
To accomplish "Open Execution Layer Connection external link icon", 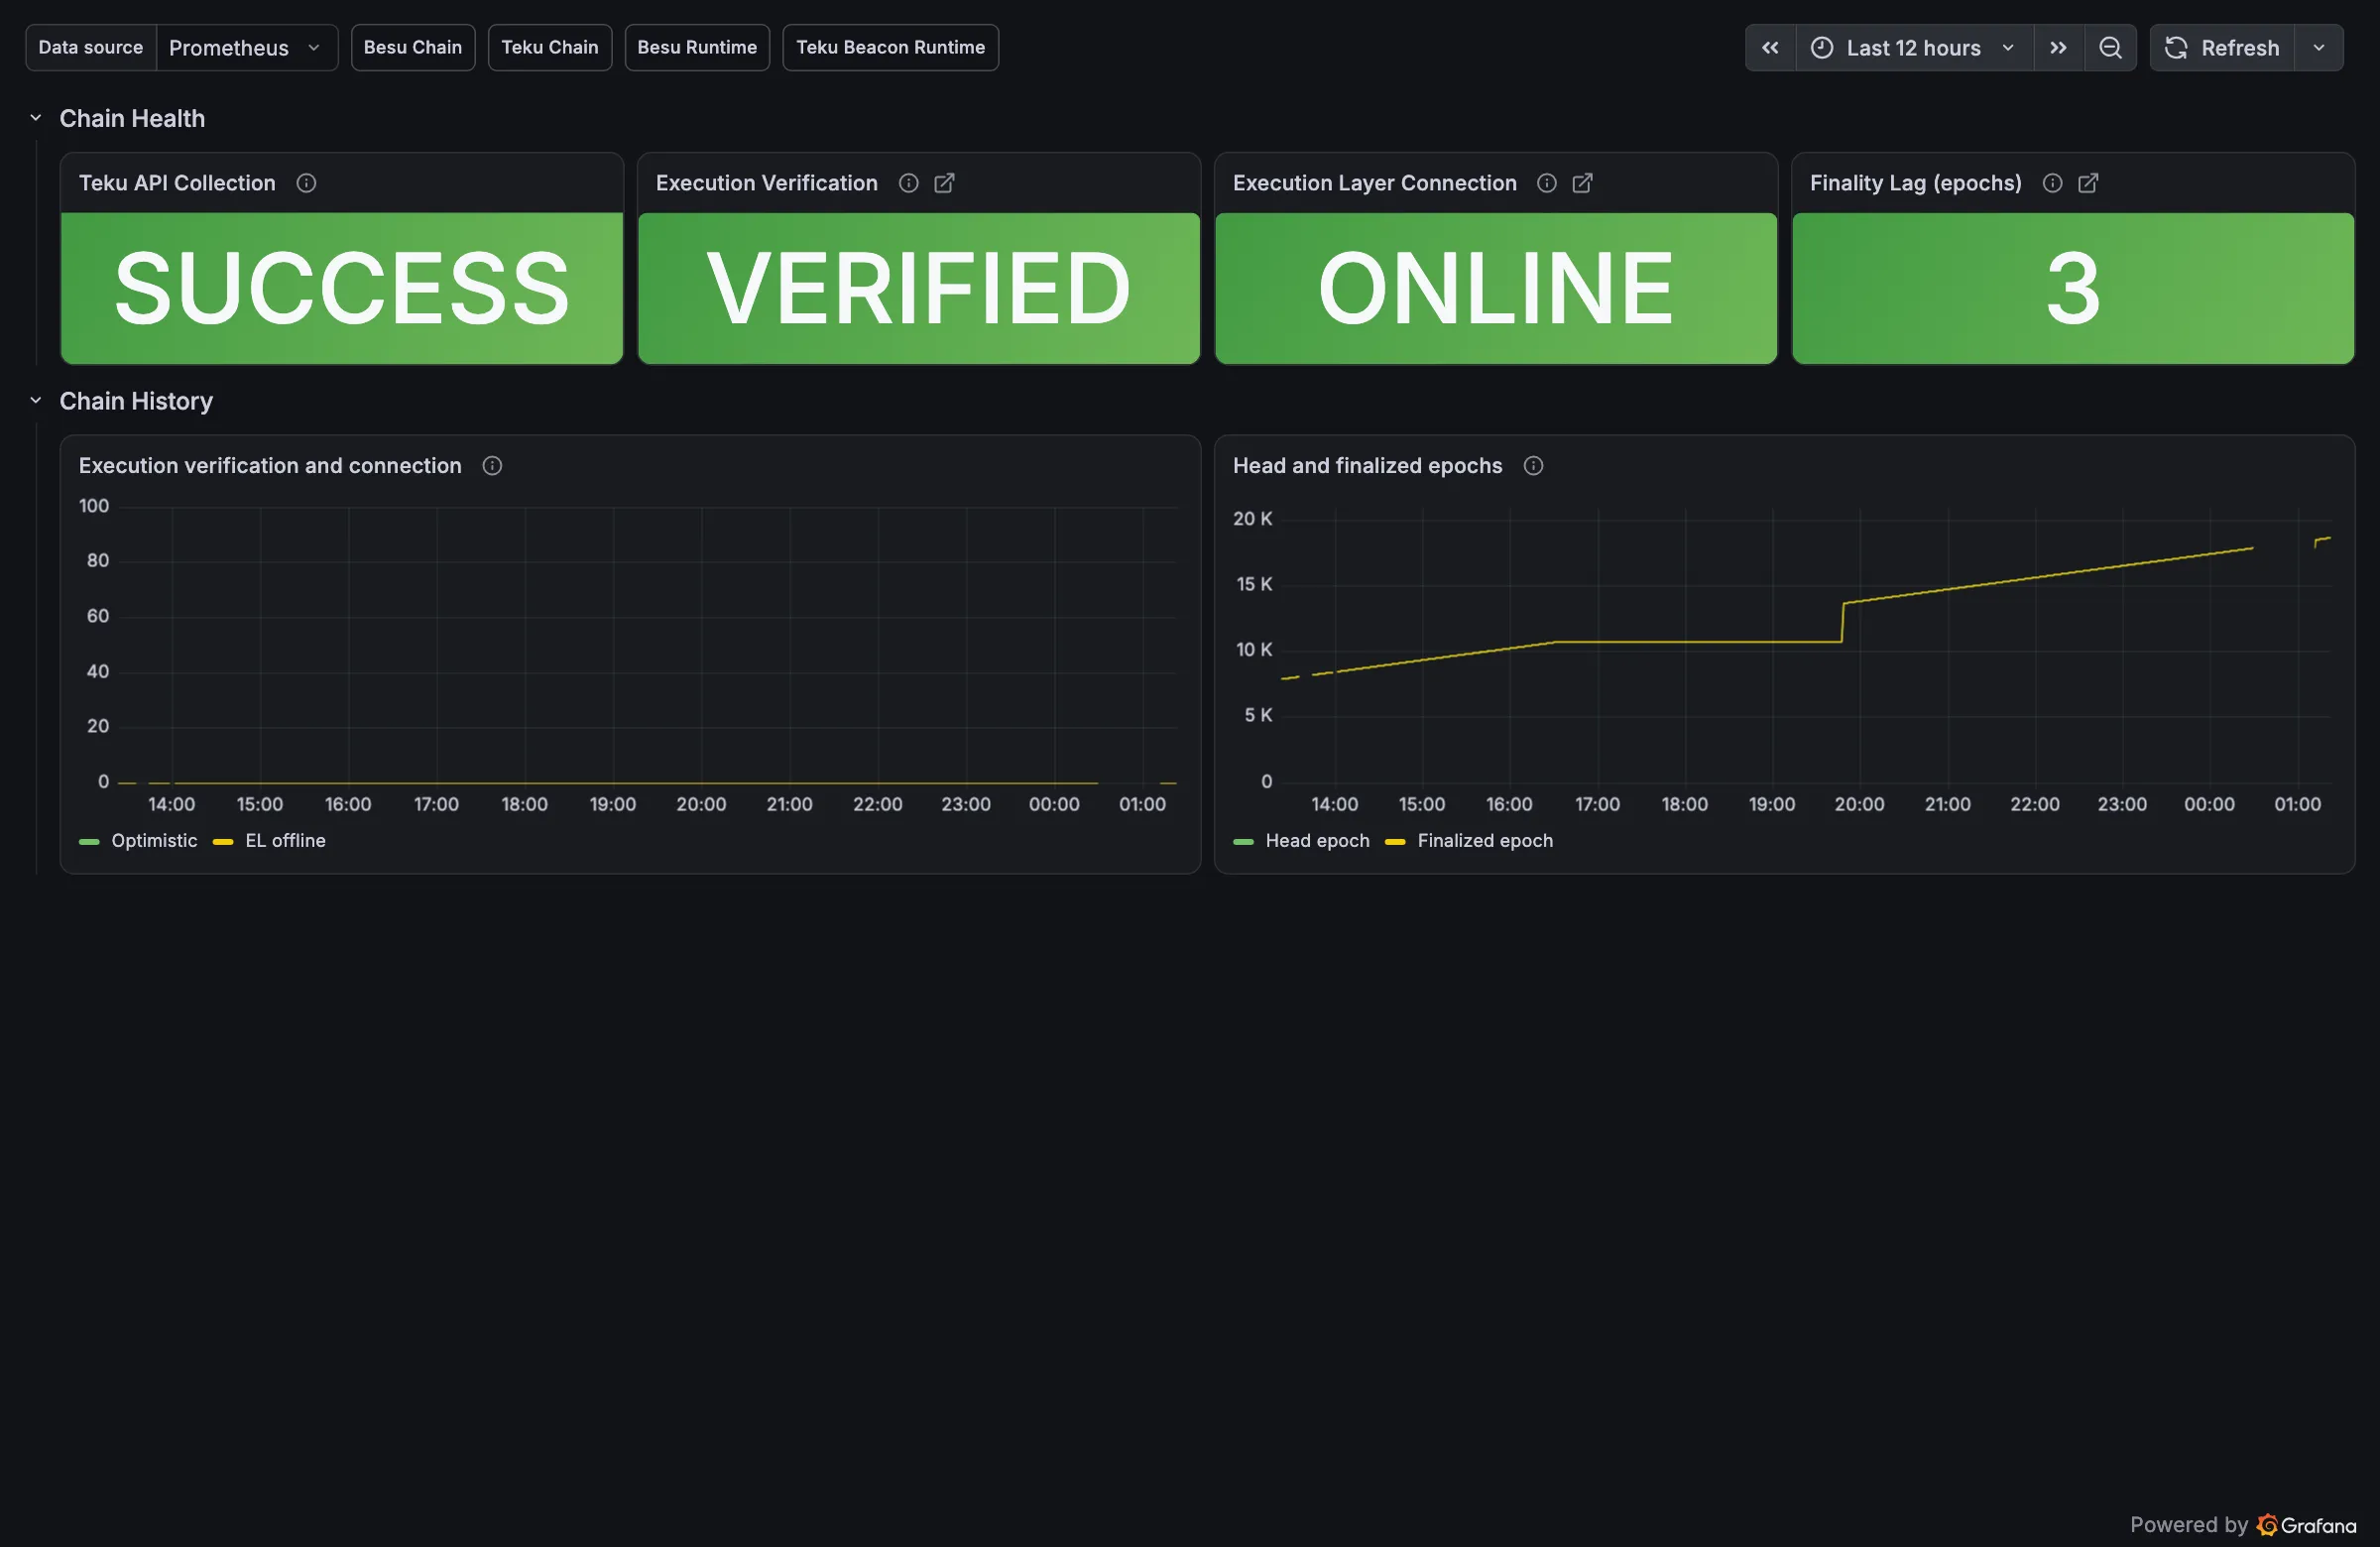I will 1583,183.
